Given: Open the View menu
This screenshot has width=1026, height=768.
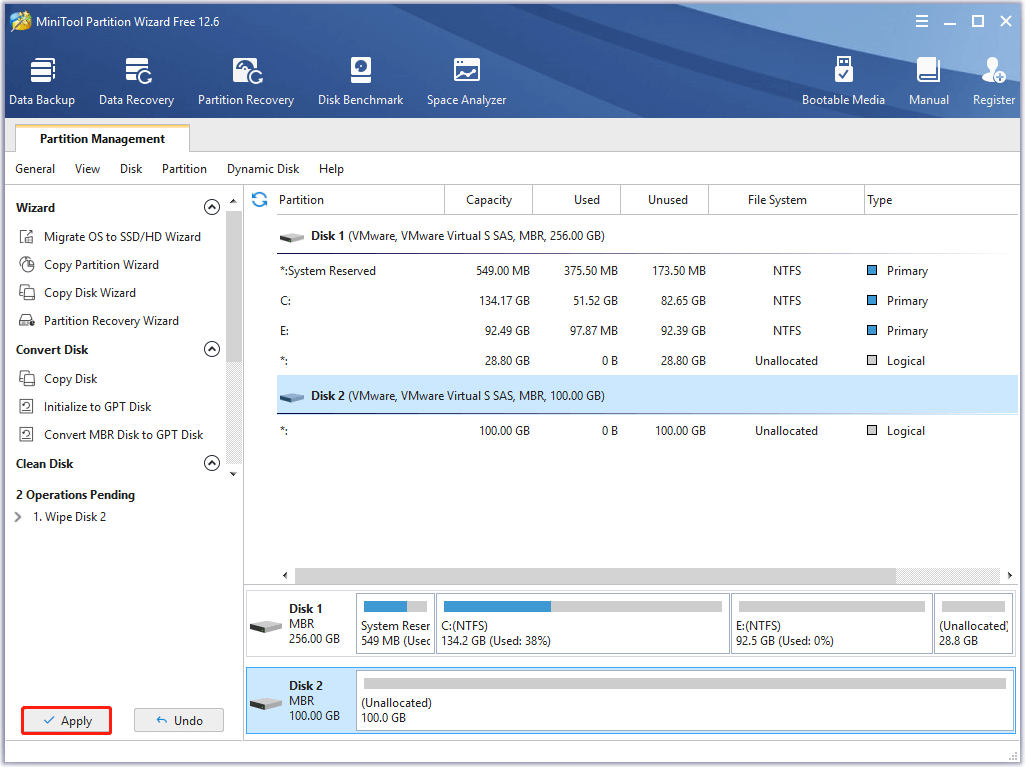Looking at the screenshot, I should click(87, 169).
